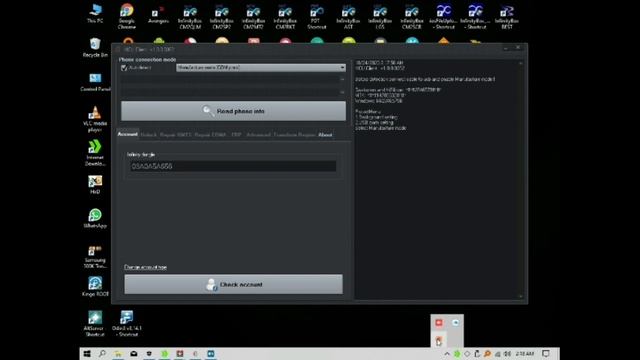This screenshot has height=360, width=640.
Task: Open the Mail app on the taskbar
Action: coord(133,354)
